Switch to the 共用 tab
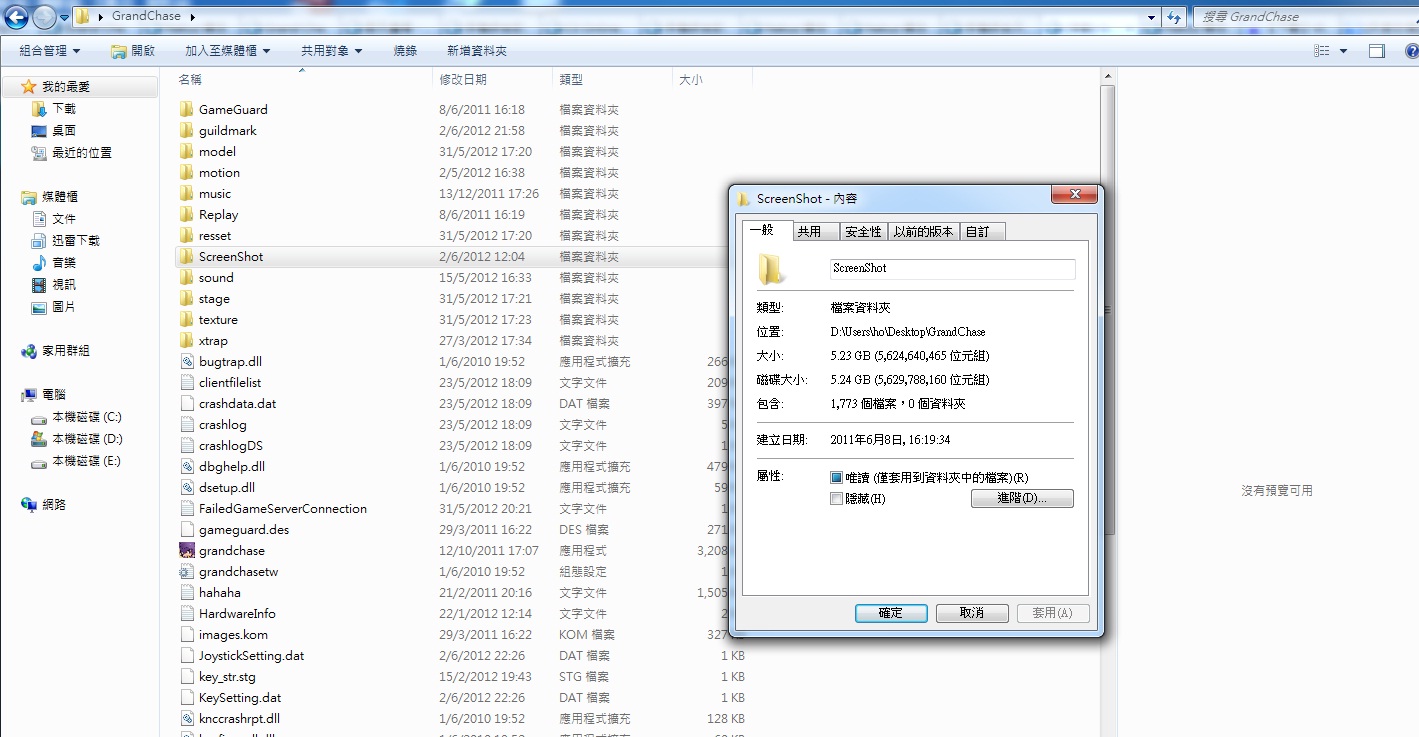Viewport: 1419px width, 737px height. (x=814, y=232)
